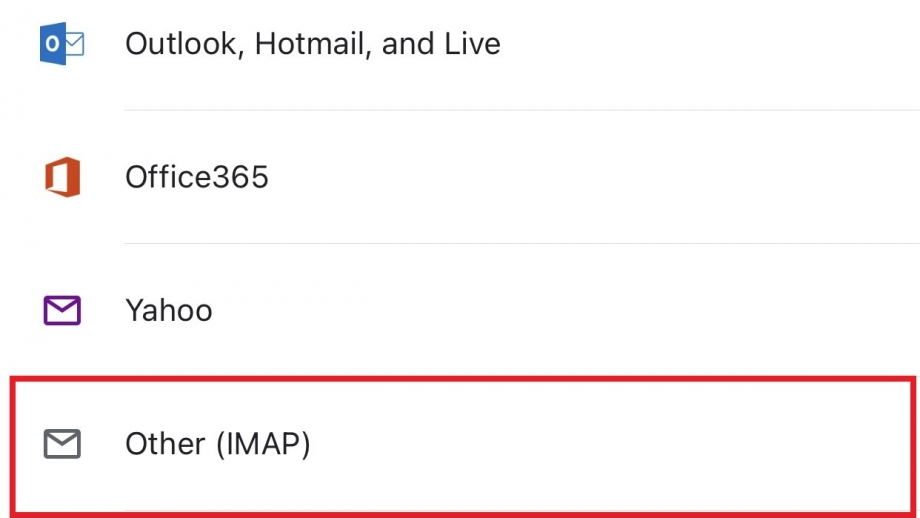Image resolution: width=920 pixels, height=518 pixels.
Task: Click the "(IMAP)" text in the last option
Action: click(x=263, y=444)
